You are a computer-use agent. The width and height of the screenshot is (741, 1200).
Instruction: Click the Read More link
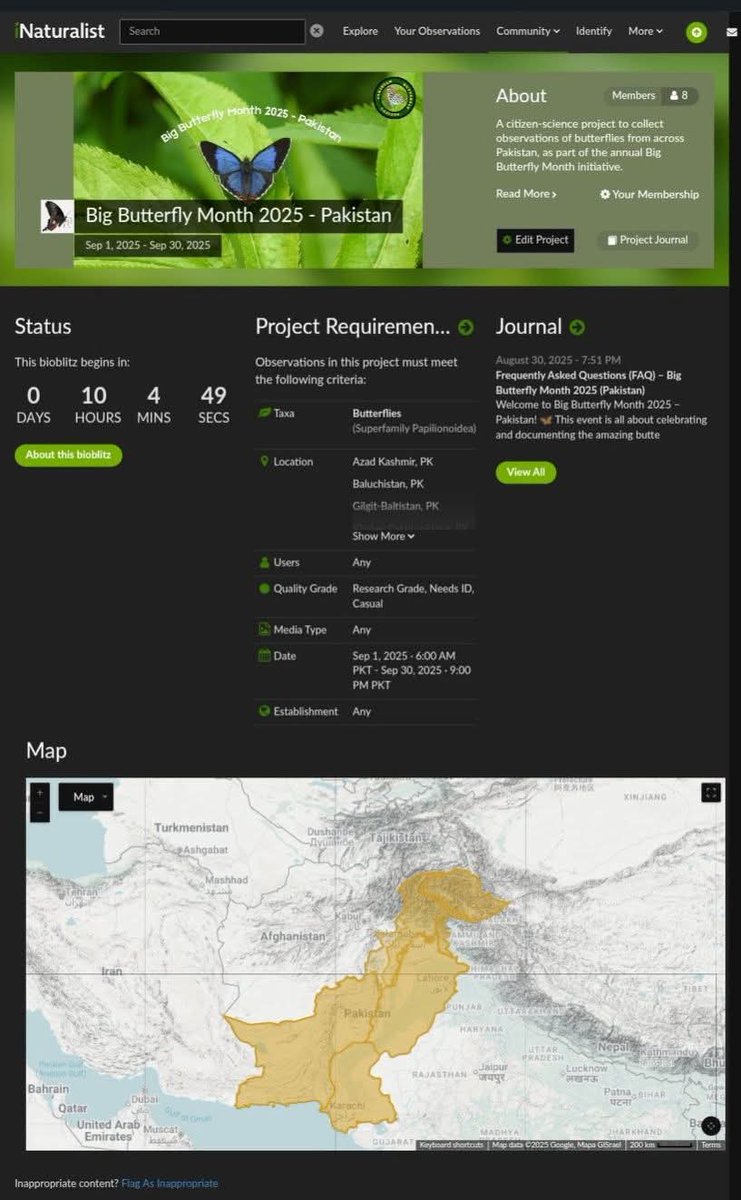point(526,194)
